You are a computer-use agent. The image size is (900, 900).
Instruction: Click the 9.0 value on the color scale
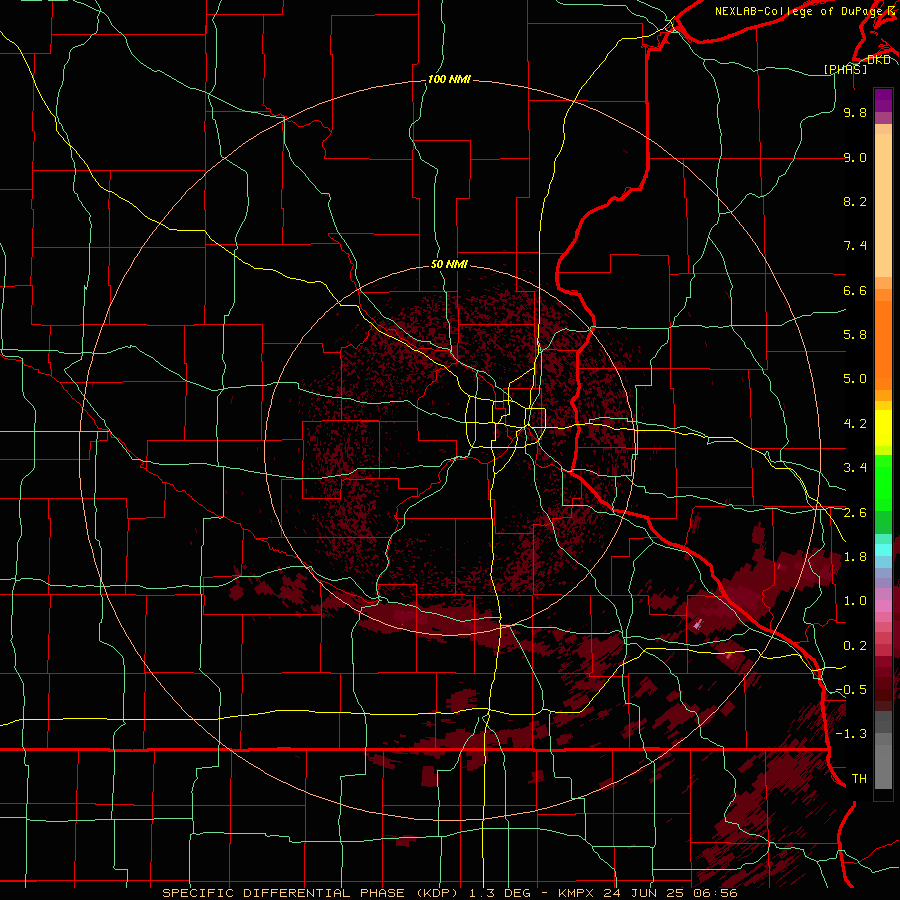tap(855, 157)
